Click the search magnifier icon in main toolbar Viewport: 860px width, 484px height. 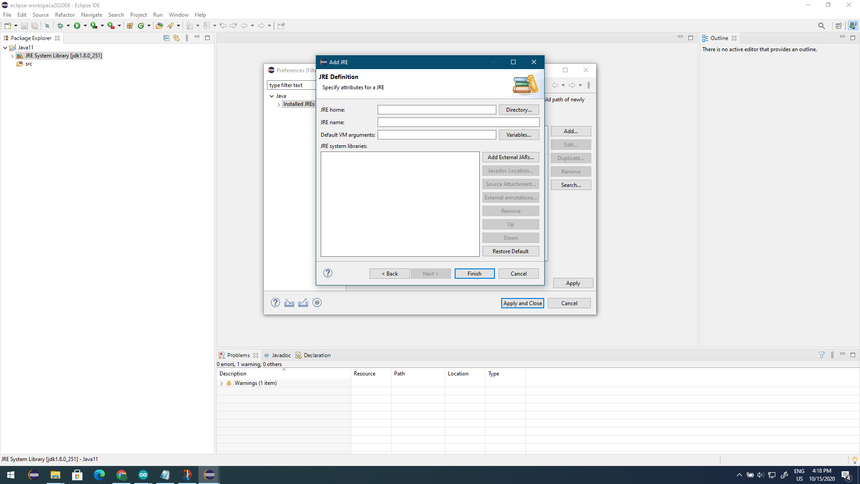point(822,26)
